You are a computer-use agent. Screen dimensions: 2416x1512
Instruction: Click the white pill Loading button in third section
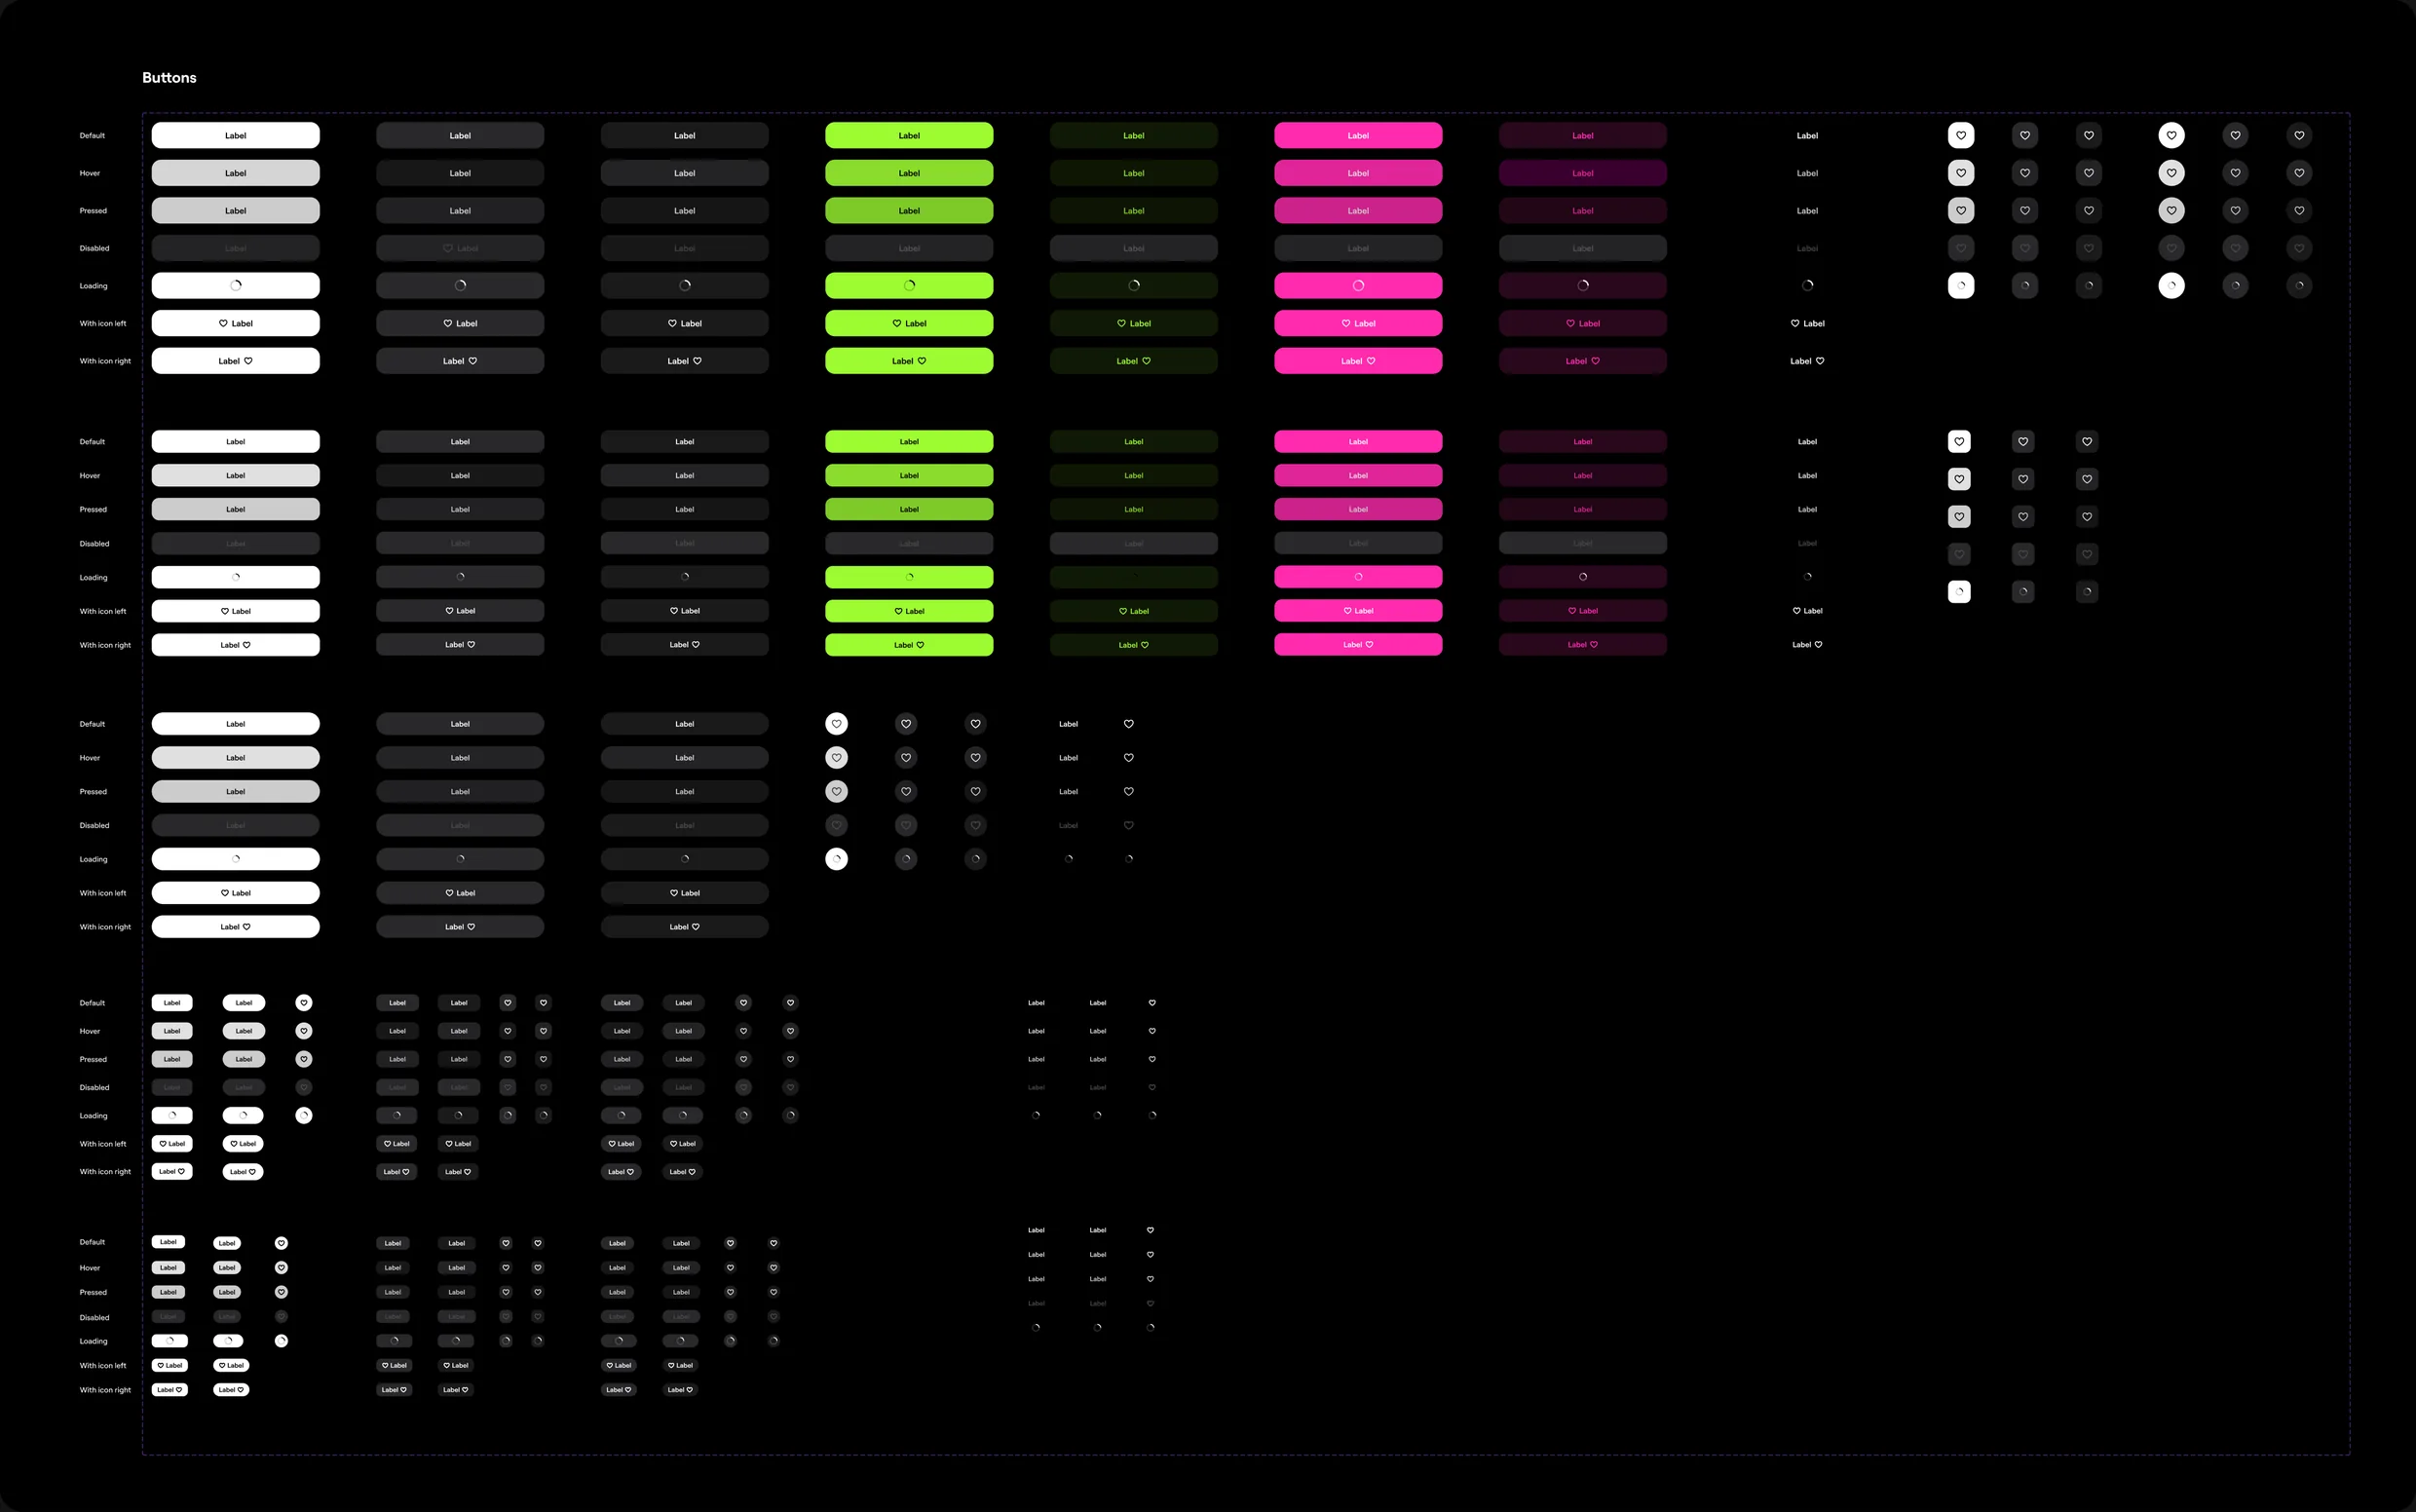[x=235, y=859]
